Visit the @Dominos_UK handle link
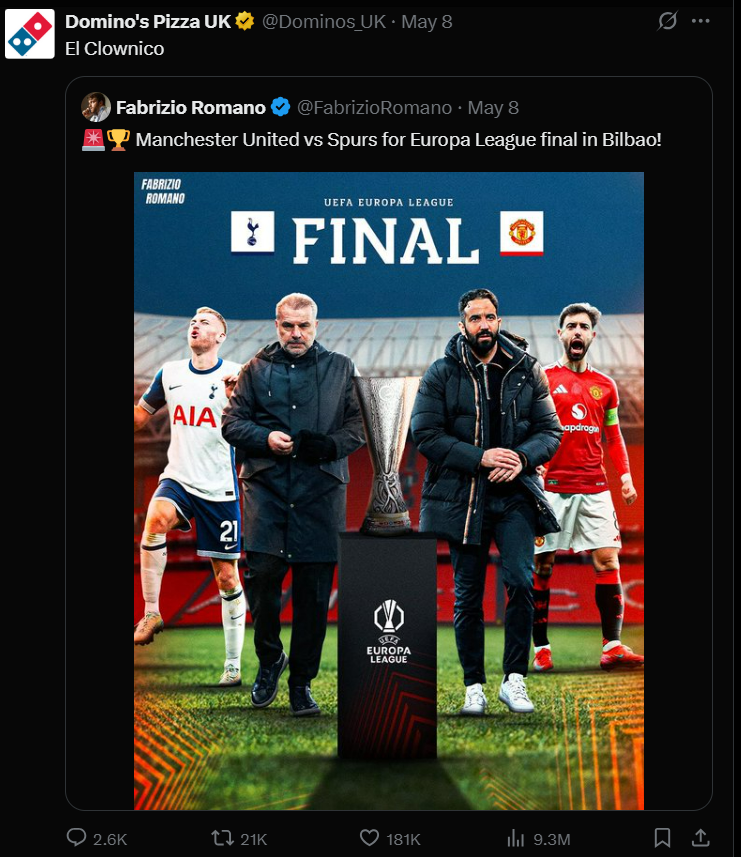The width and height of the screenshot is (741, 857). pos(324,21)
